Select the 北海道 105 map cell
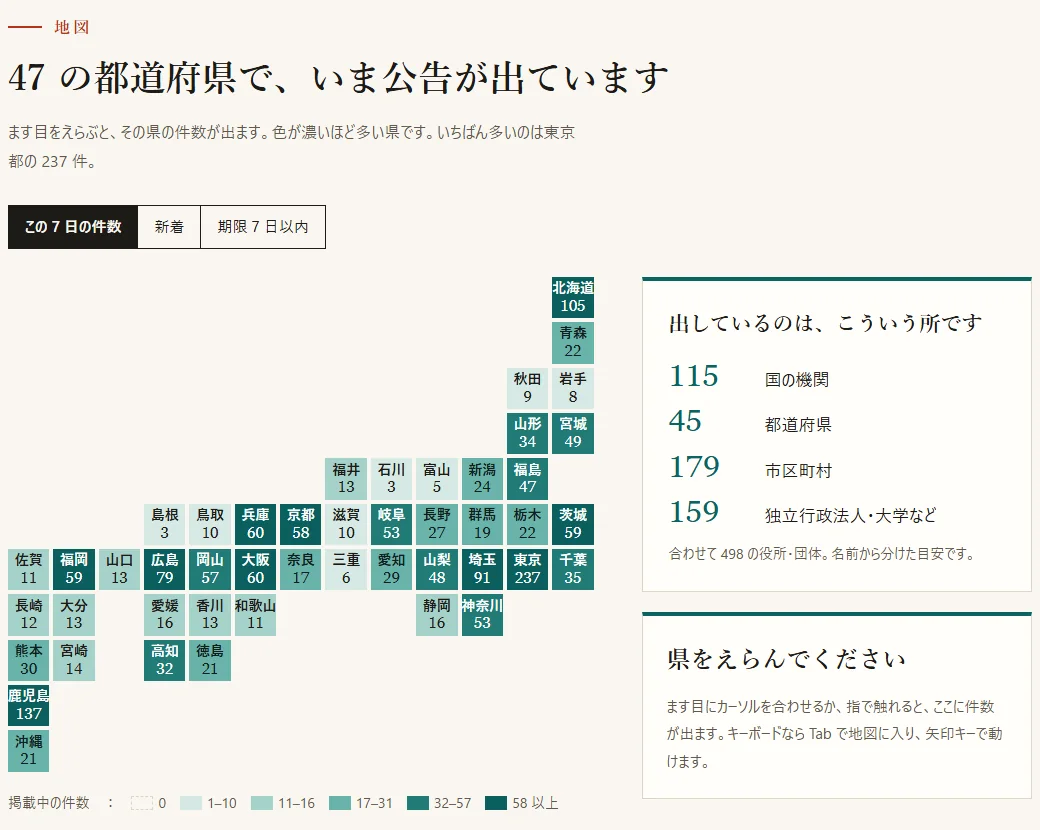1040x830 pixels. [x=573, y=297]
